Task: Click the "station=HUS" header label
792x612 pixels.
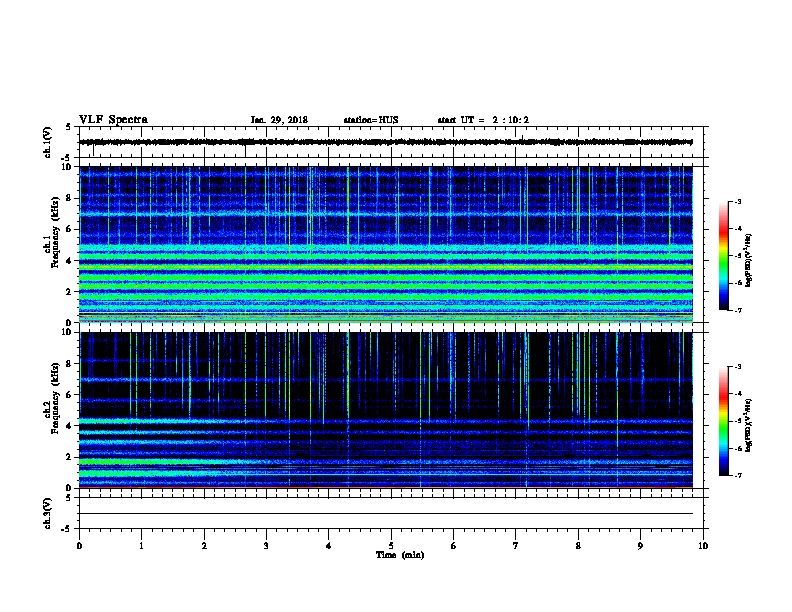Action: click(371, 120)
